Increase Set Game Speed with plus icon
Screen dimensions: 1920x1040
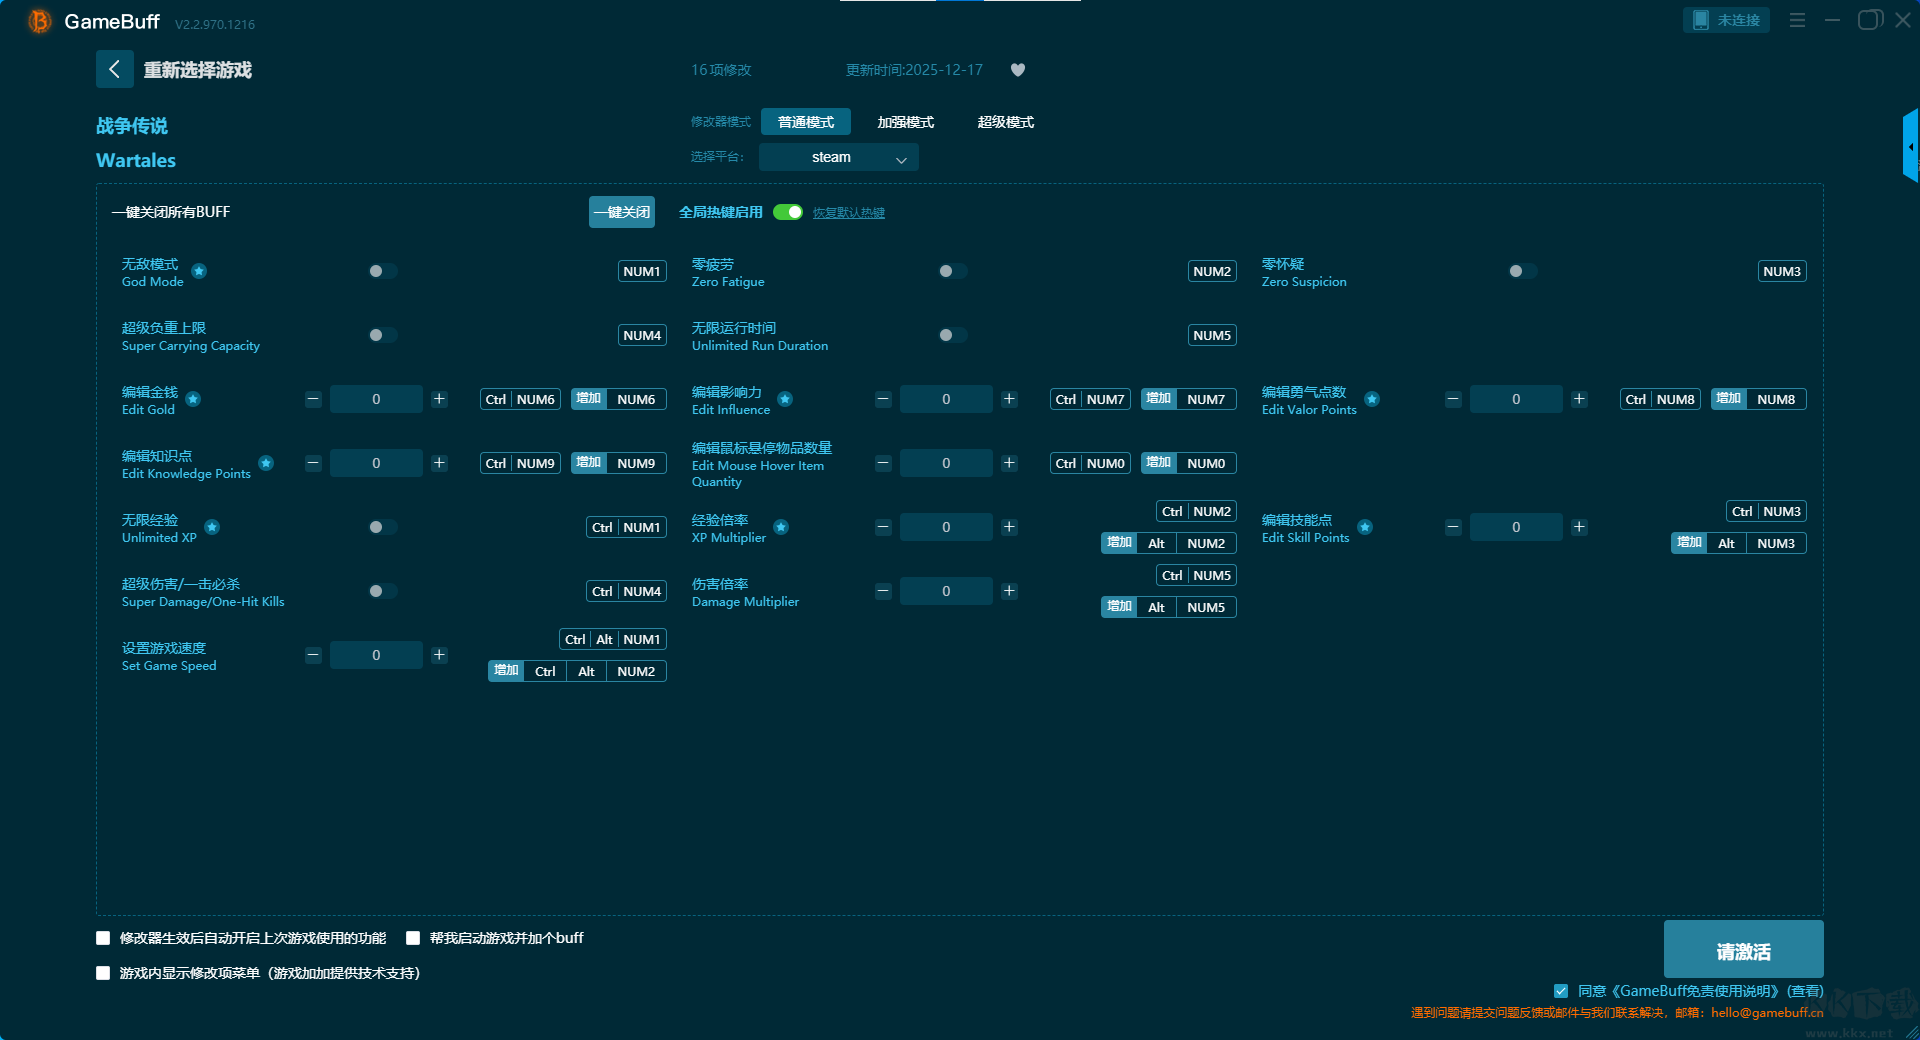pos(439,655)
